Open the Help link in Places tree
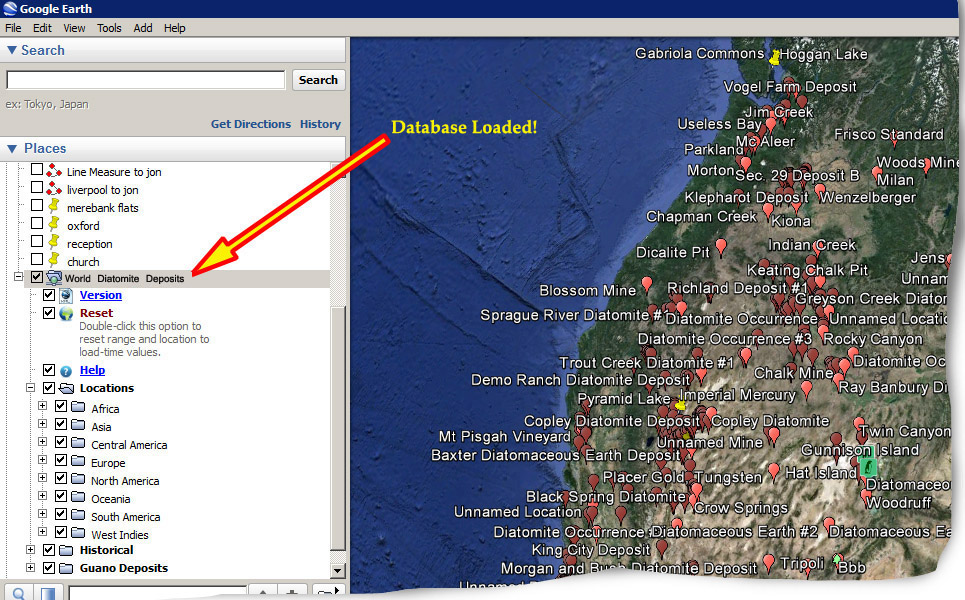This screenshot has width=965, height=600. (x=92, y=370)
